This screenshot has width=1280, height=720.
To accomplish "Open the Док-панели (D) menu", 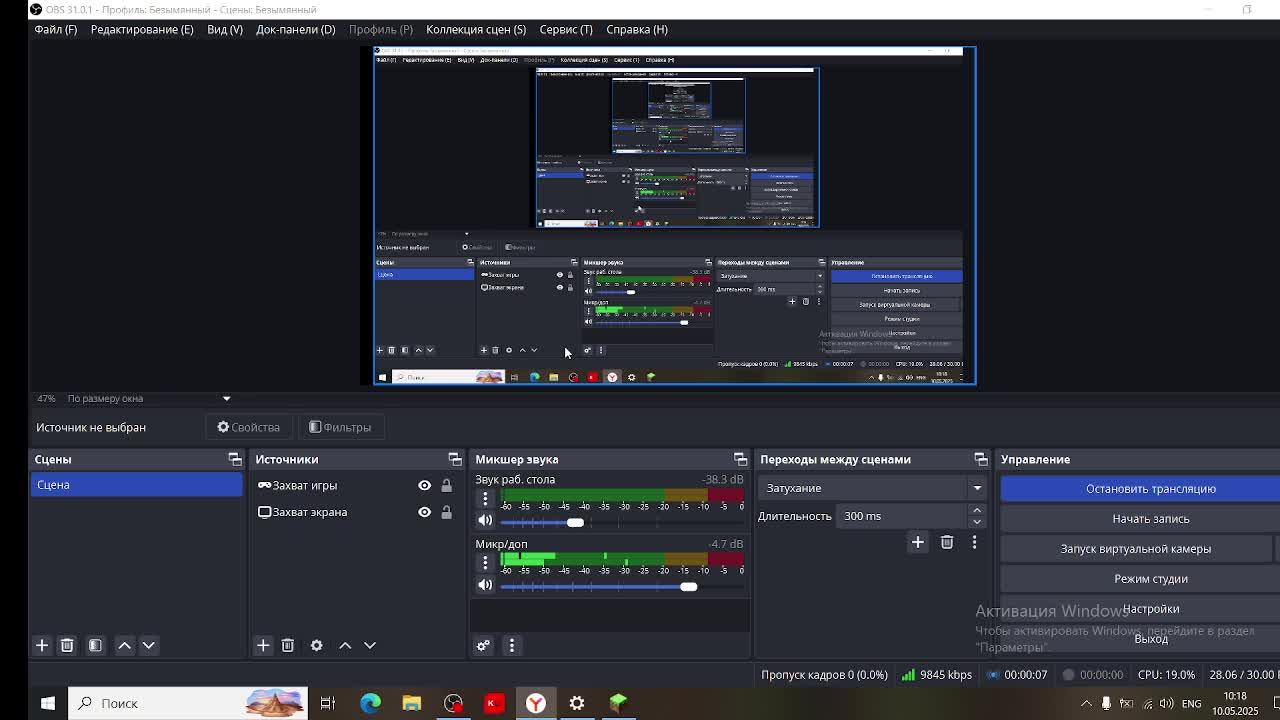I will [295, 29].
